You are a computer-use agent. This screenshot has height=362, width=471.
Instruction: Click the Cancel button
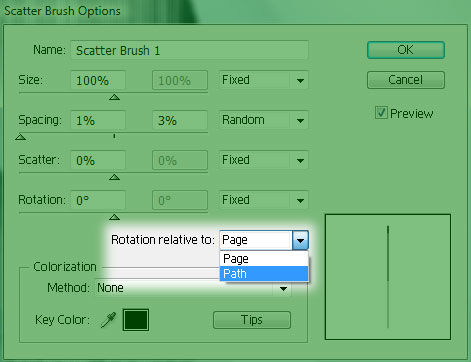(406, 80)
